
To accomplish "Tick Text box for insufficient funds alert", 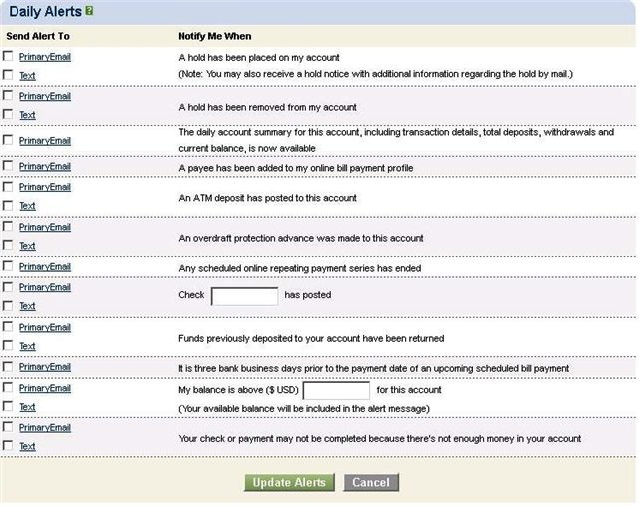I will point(8,447).
